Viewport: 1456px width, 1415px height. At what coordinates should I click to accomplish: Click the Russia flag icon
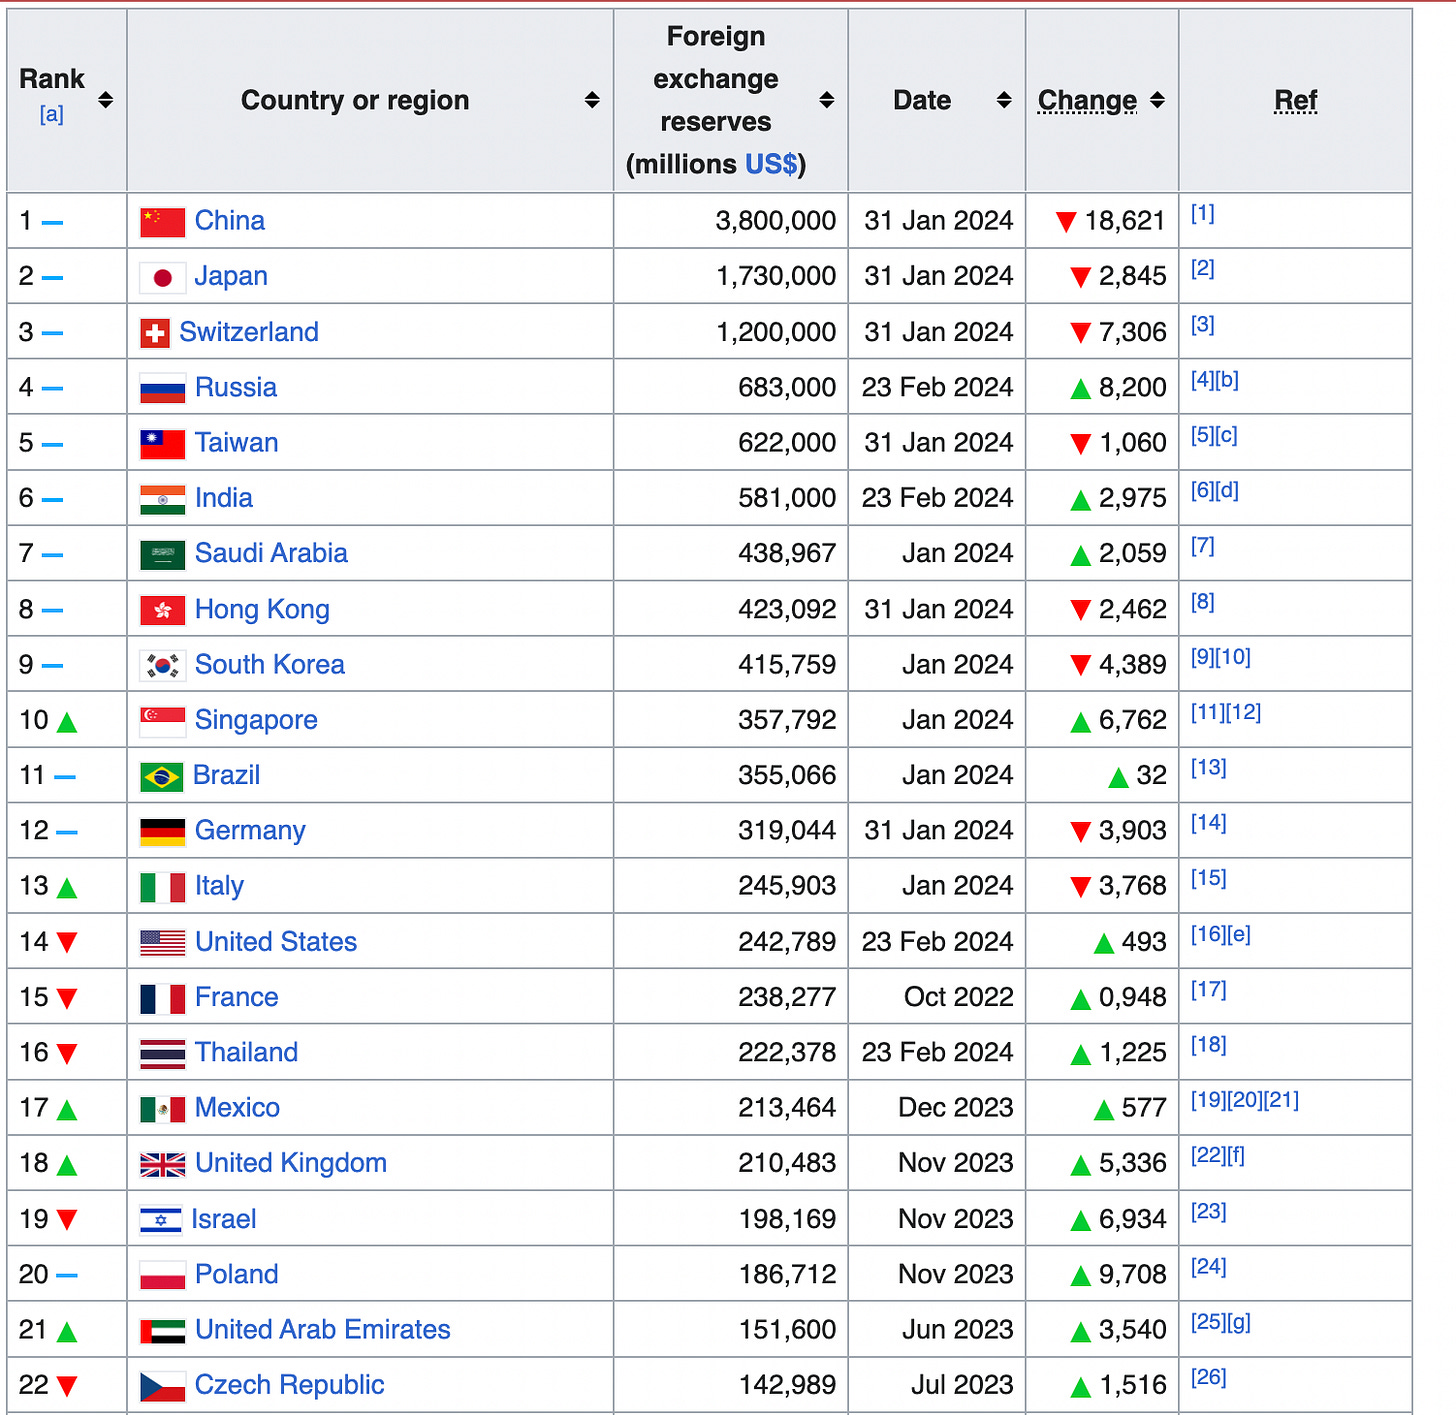click(162, 388)
